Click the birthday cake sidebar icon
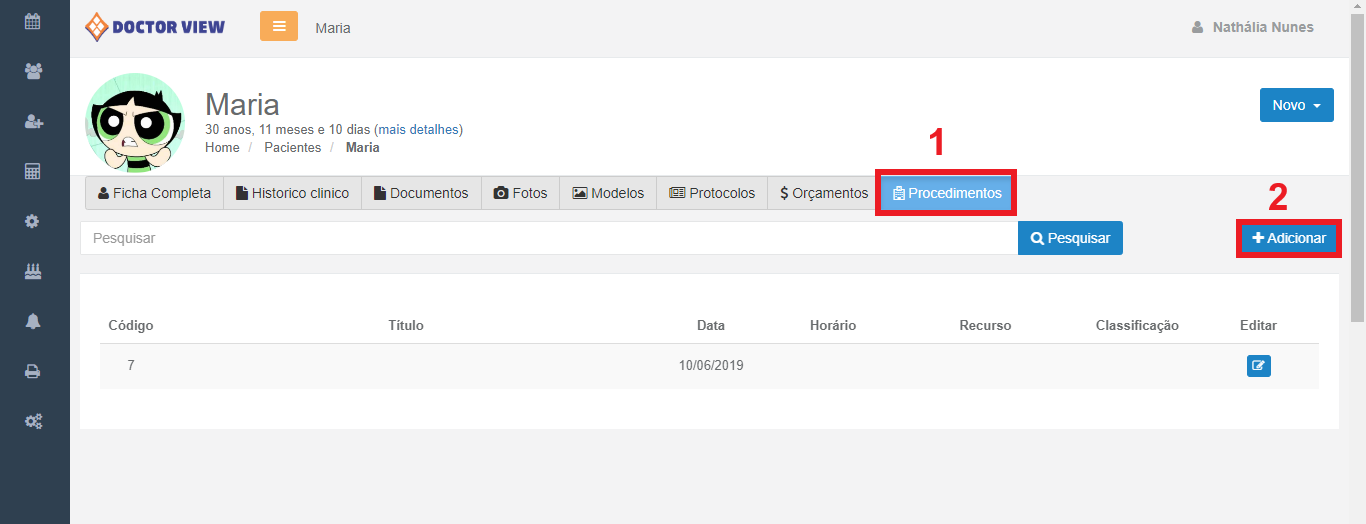 point(33,271)
